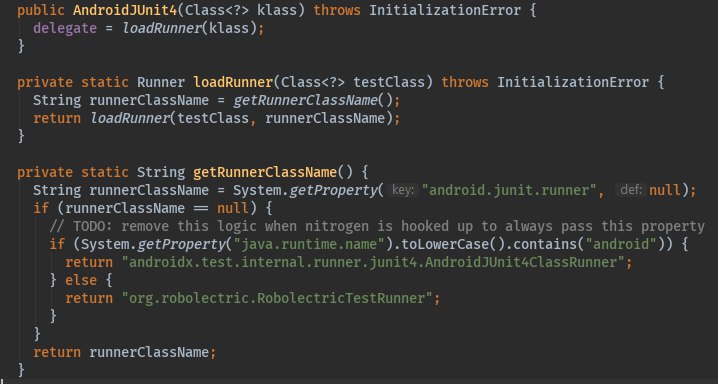Click the loadRunner method declaration name
Viewport: 718px width, 384px height.
[233, 82]
